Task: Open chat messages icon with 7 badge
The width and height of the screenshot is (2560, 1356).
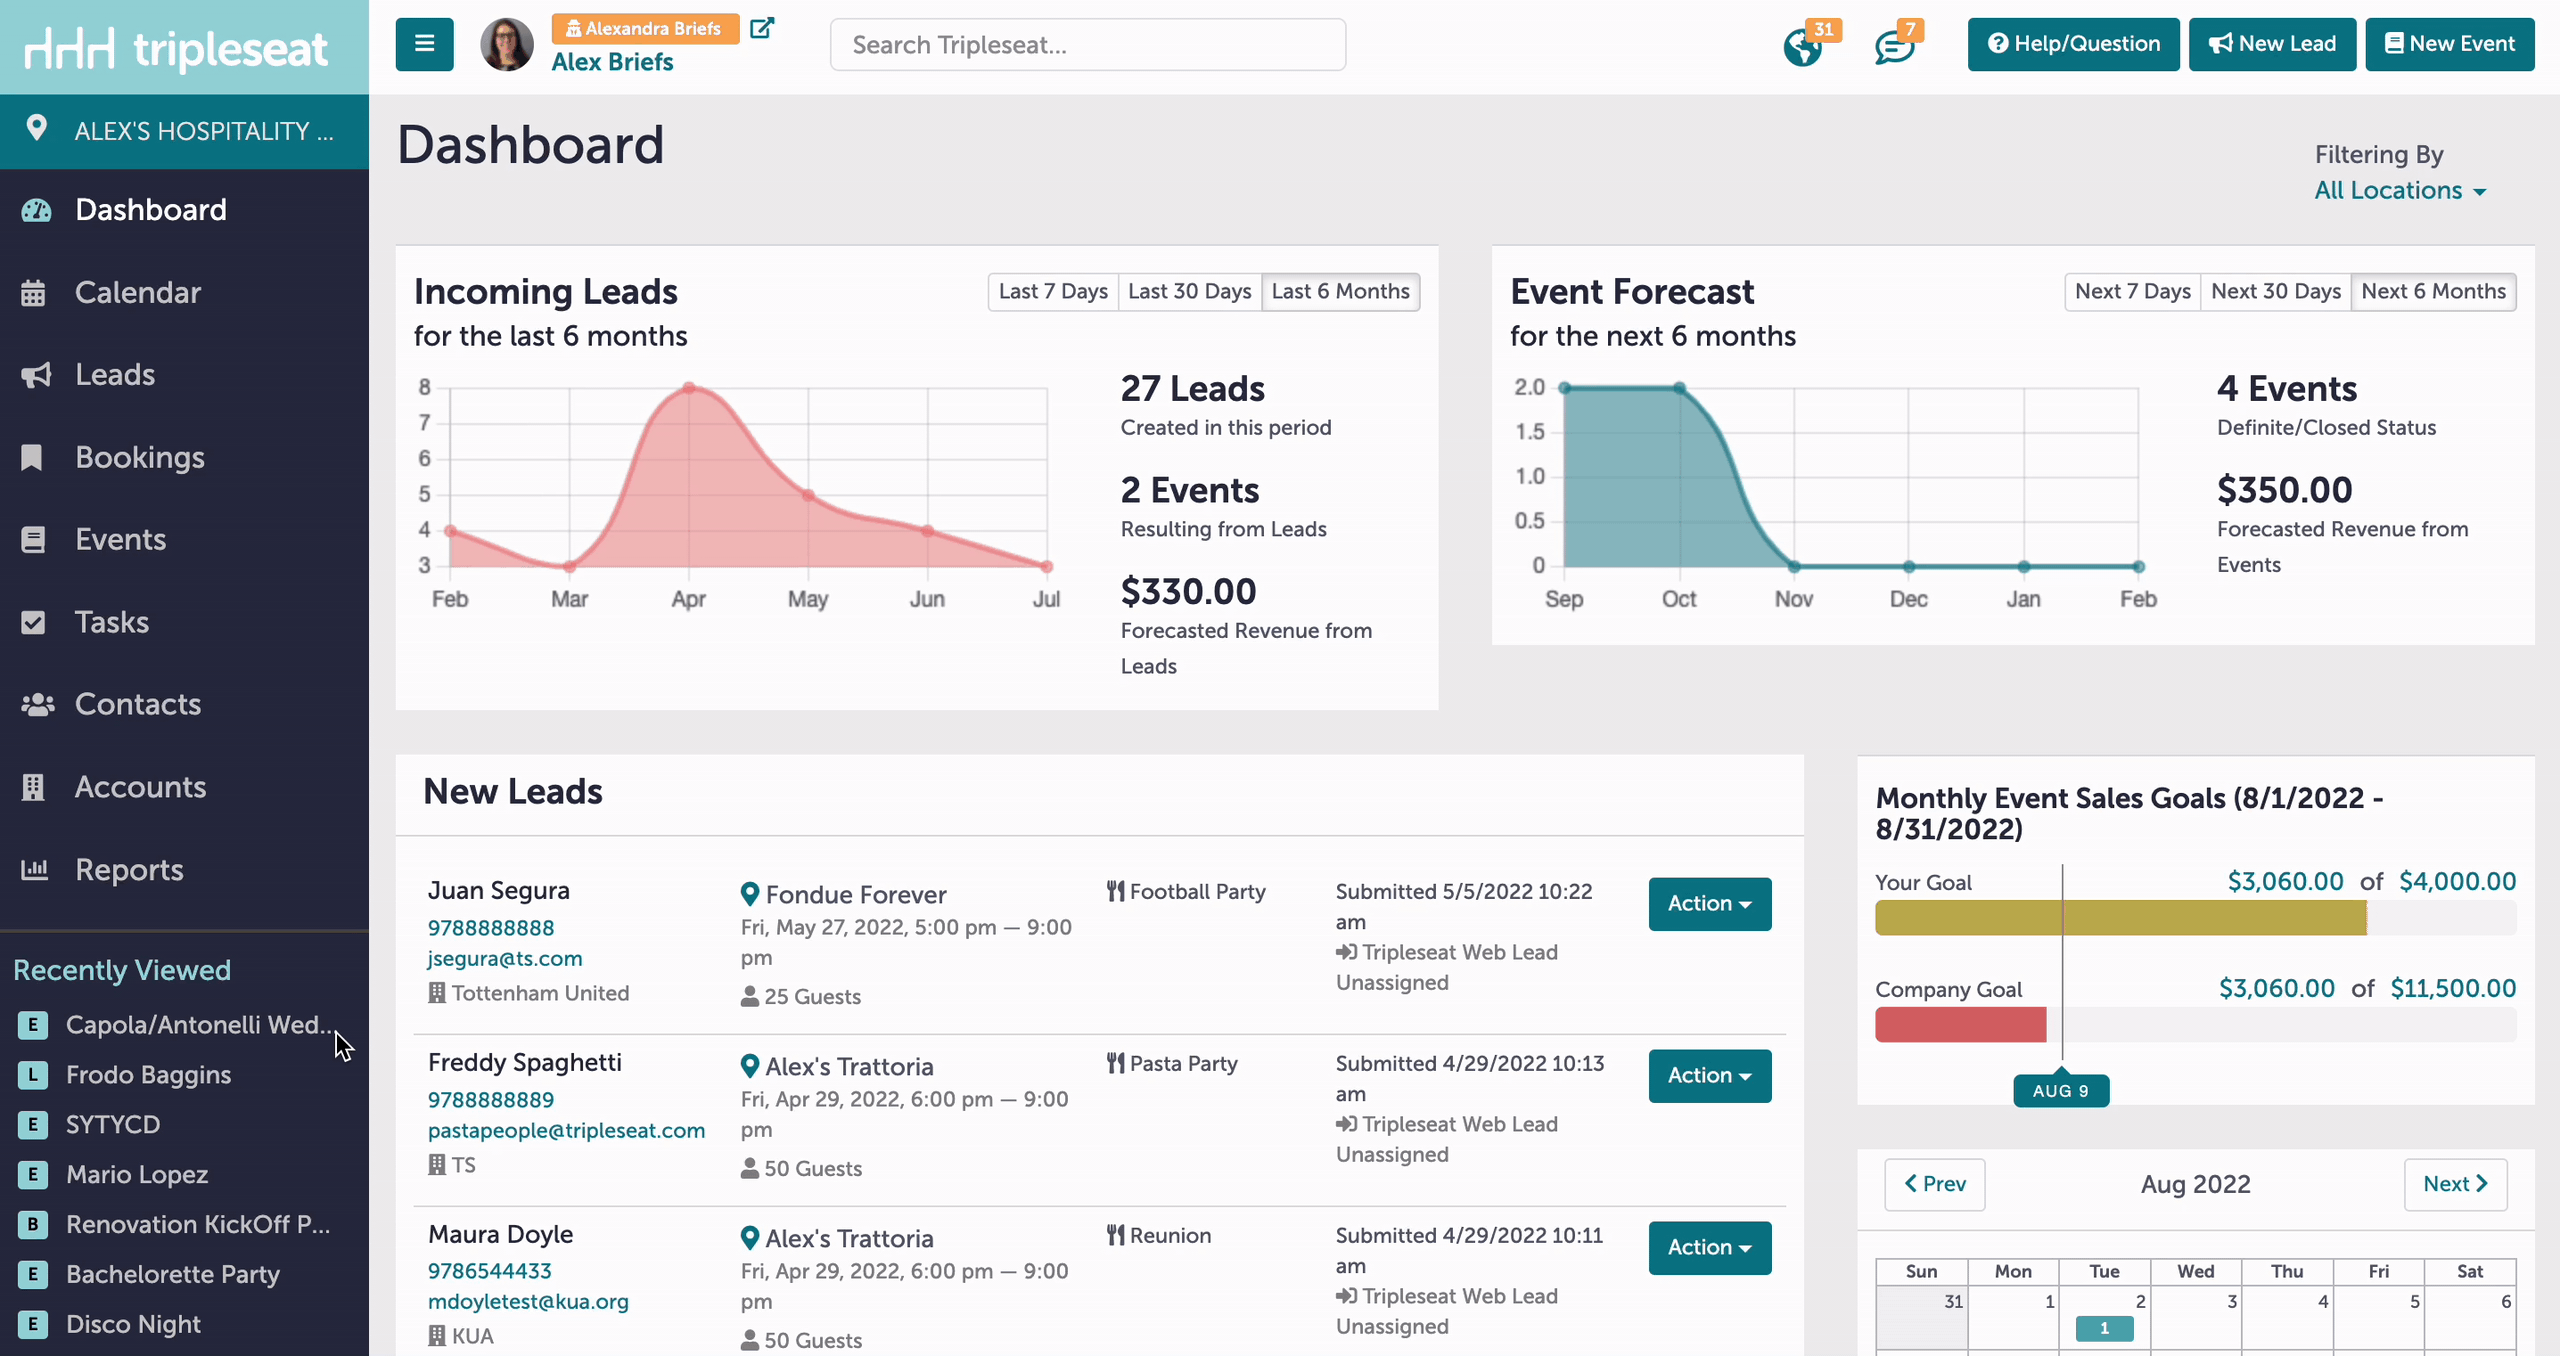Action: click(1894, 47)
